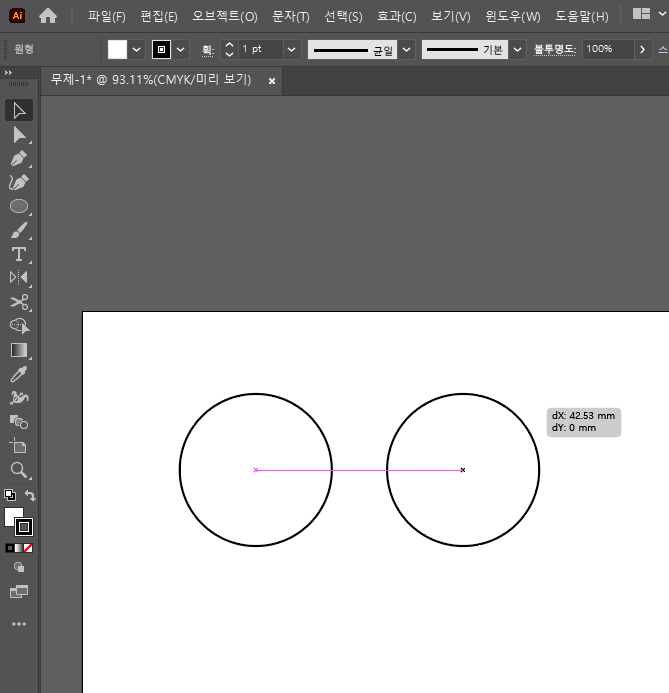Viewport: 669px width, 693px height.
Task: Click the stroke weight stepper arrows
Action: 229,50
